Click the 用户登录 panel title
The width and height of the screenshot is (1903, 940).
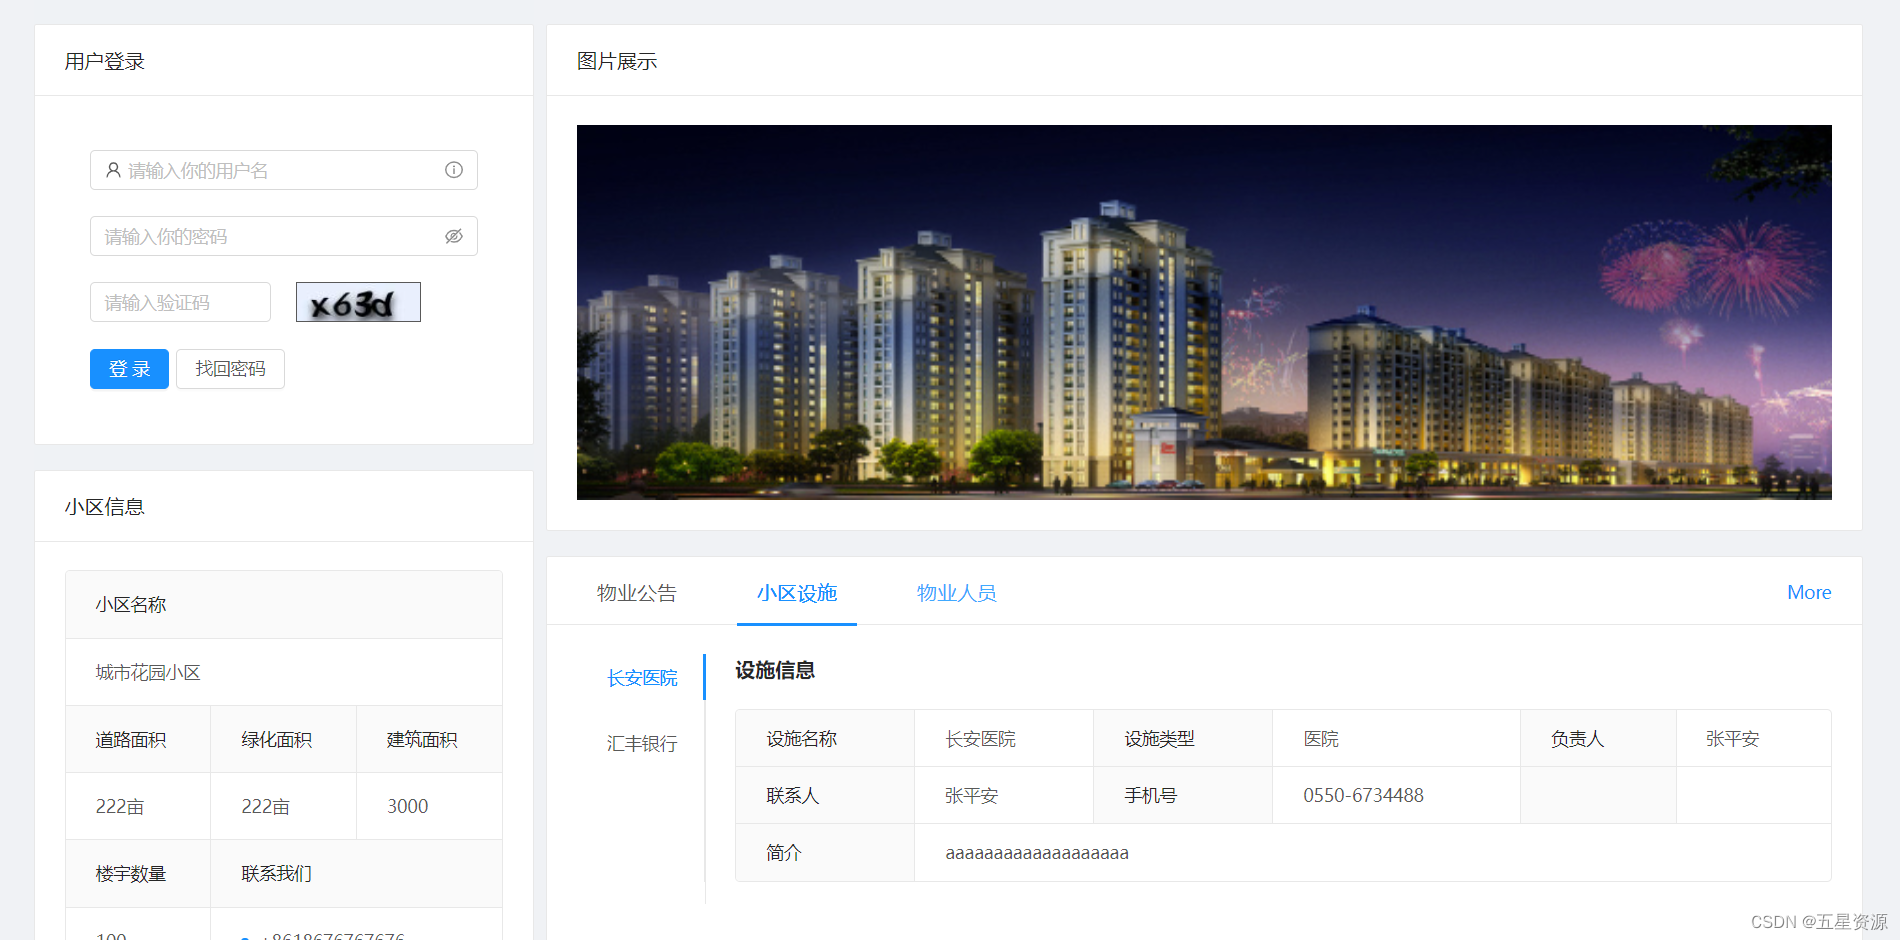[105, 61]
